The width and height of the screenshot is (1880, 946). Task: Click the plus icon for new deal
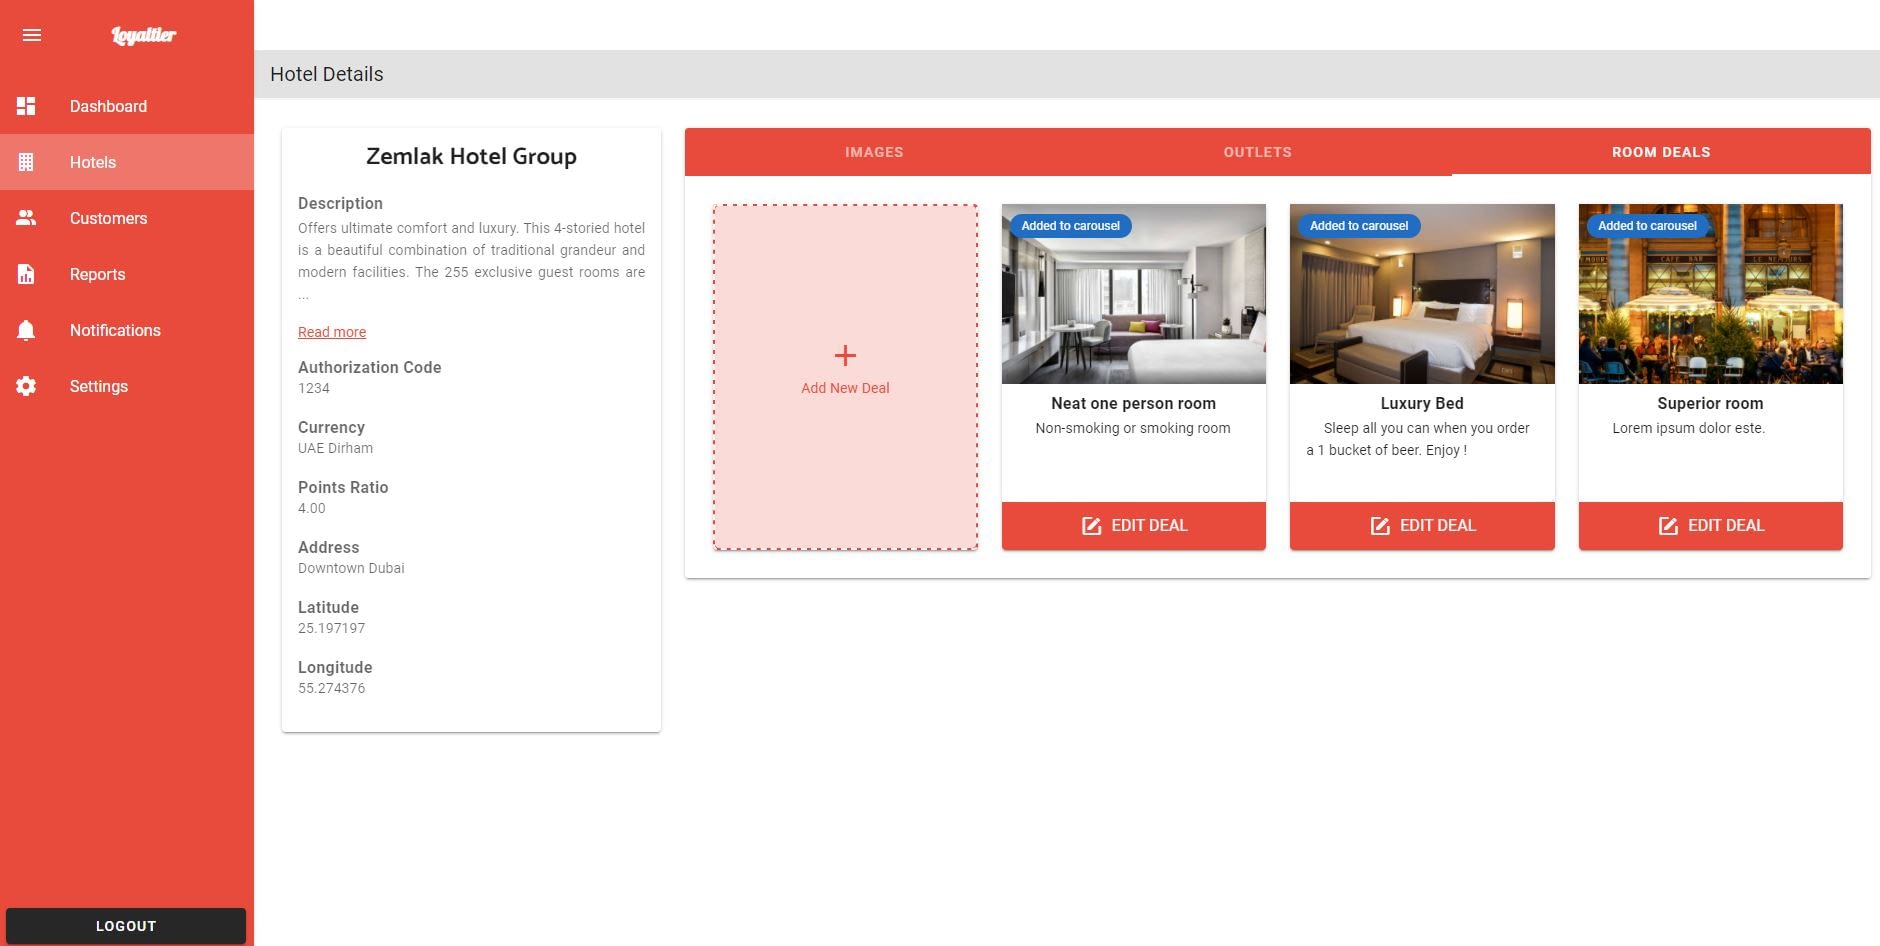pos(845,355)
